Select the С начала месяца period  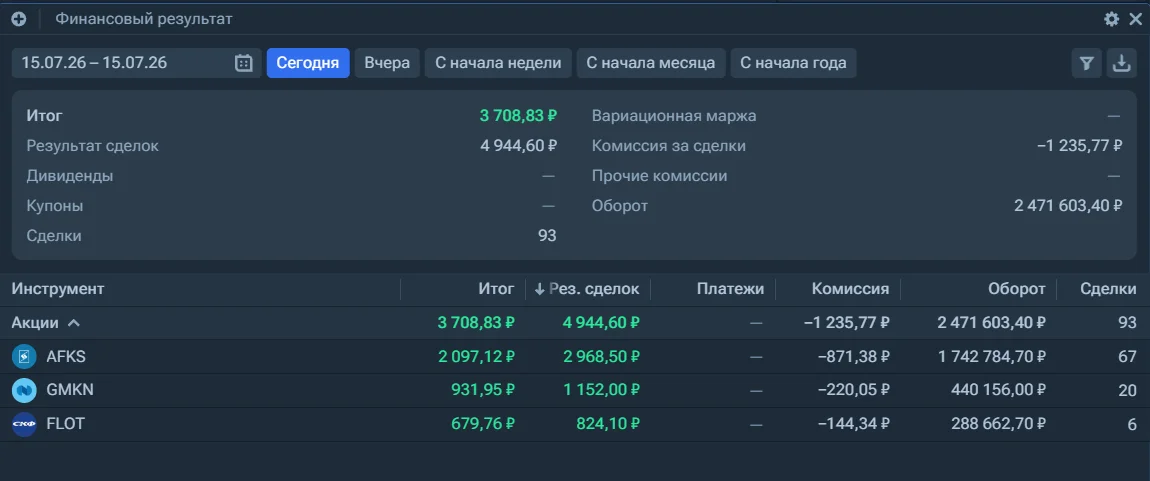[x=651, y=63]
